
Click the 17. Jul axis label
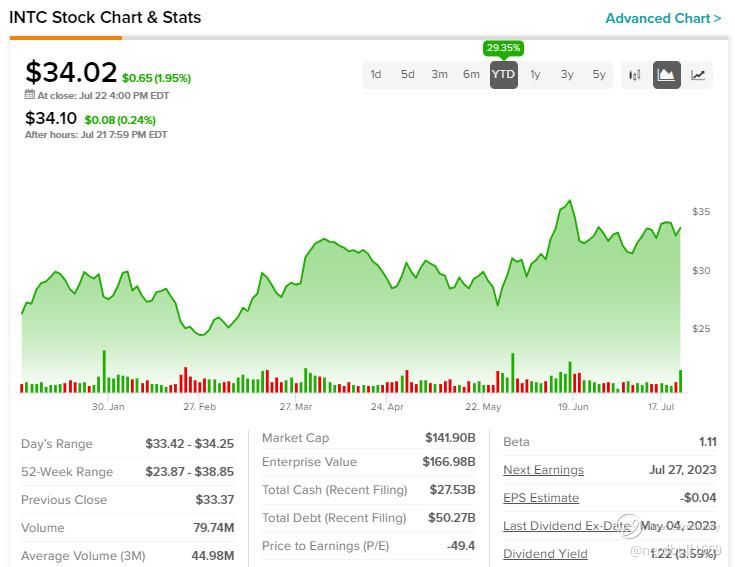point(661,407)
